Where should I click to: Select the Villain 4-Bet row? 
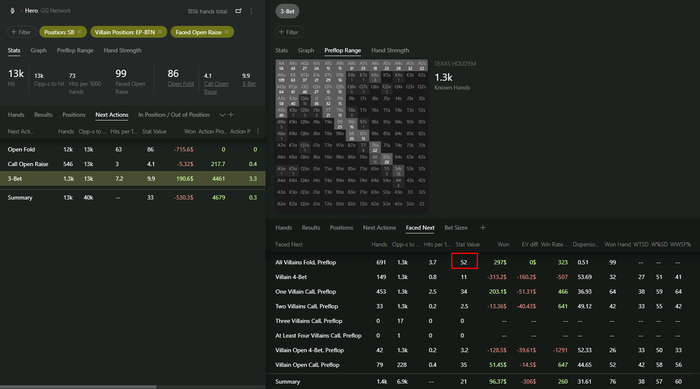(483, 277)
